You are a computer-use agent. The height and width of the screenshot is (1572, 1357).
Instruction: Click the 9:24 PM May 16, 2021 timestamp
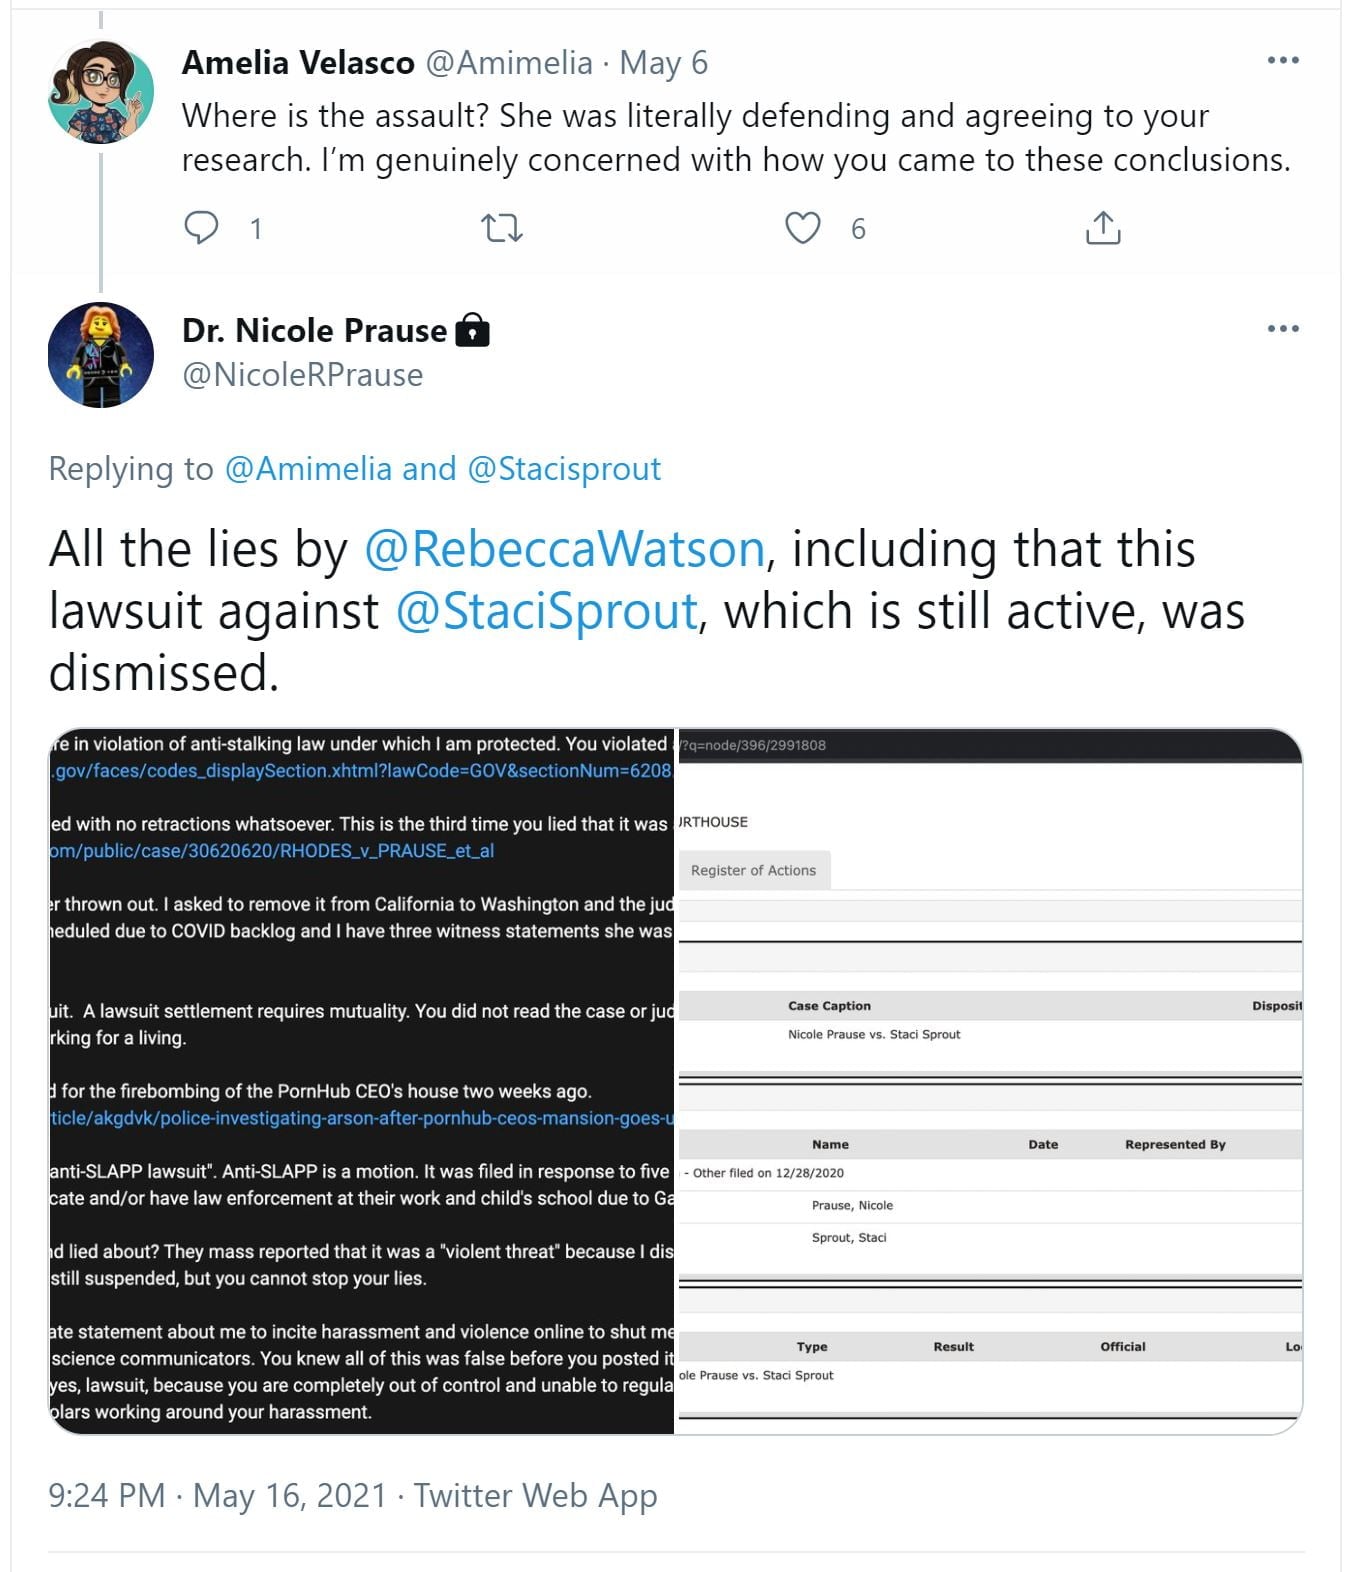[217, 1495]
